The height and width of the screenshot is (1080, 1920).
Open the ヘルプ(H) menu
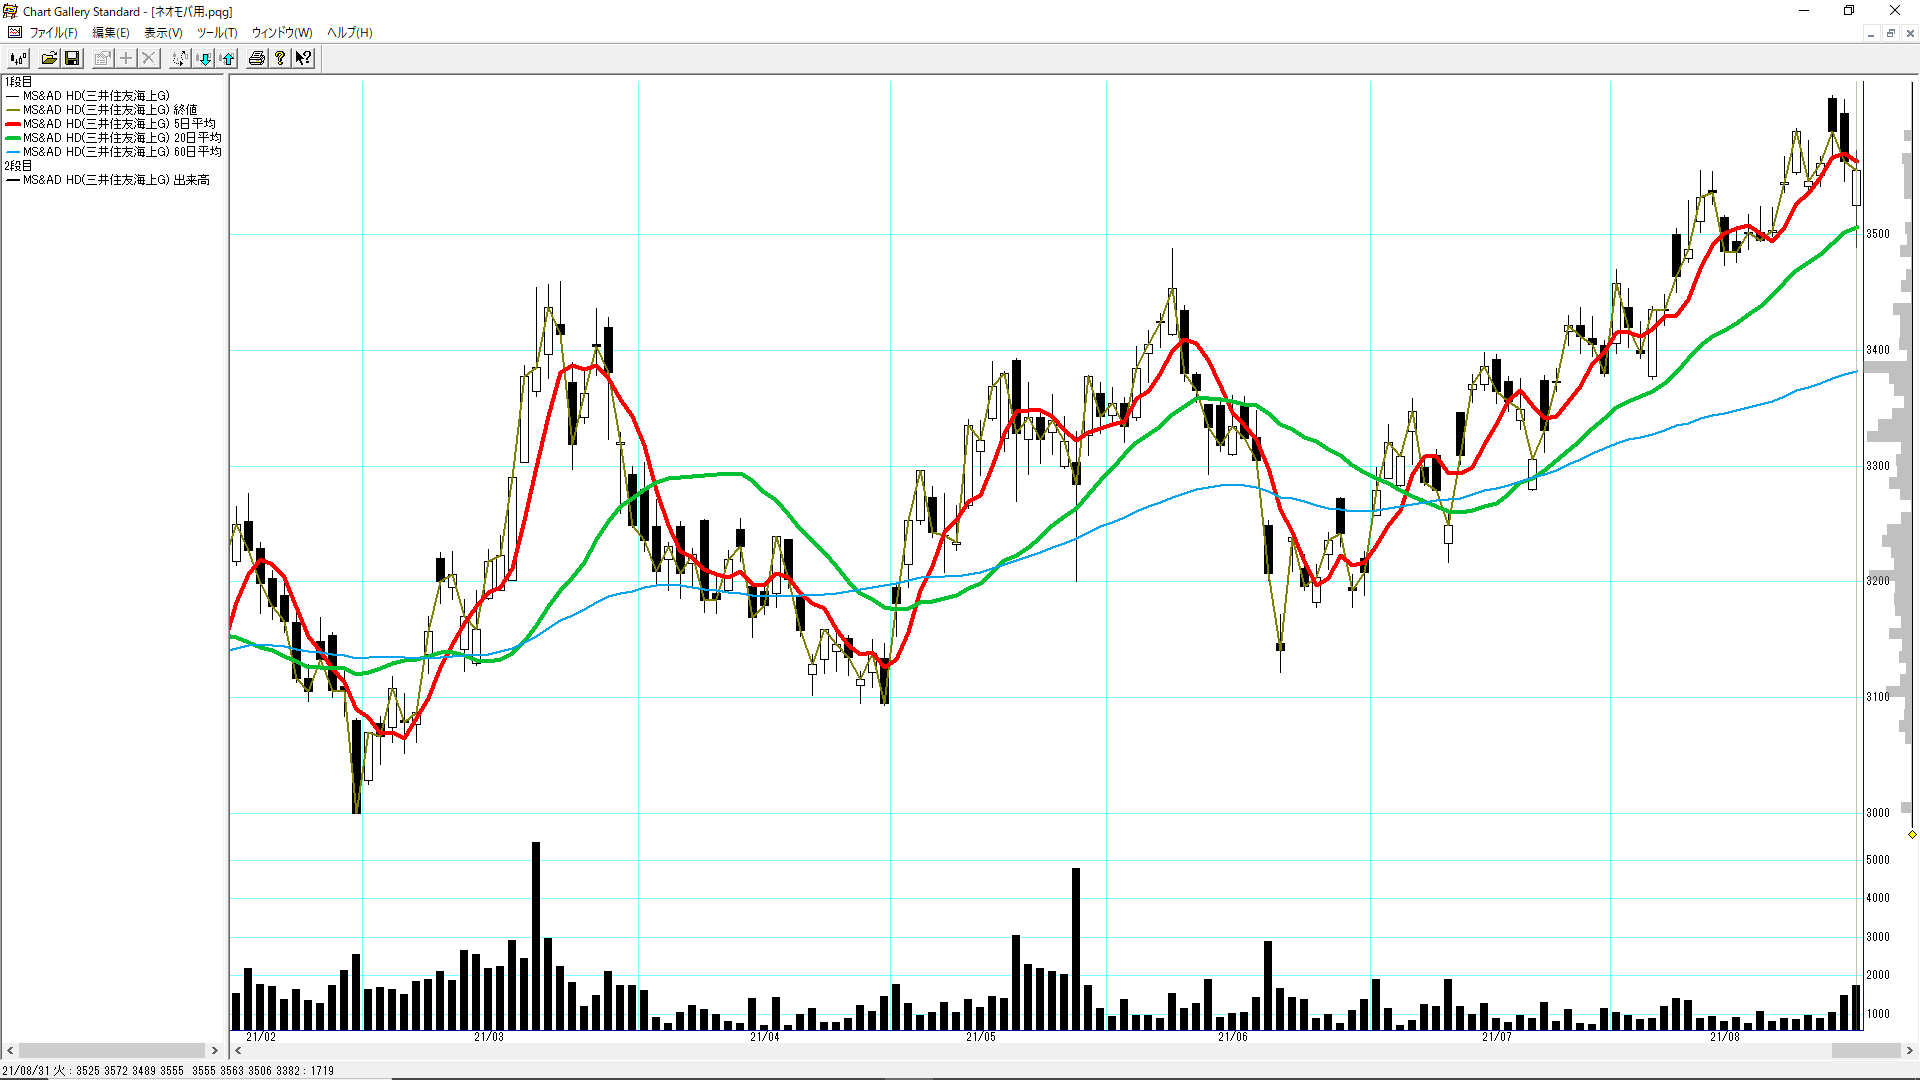tap(349, 32)
